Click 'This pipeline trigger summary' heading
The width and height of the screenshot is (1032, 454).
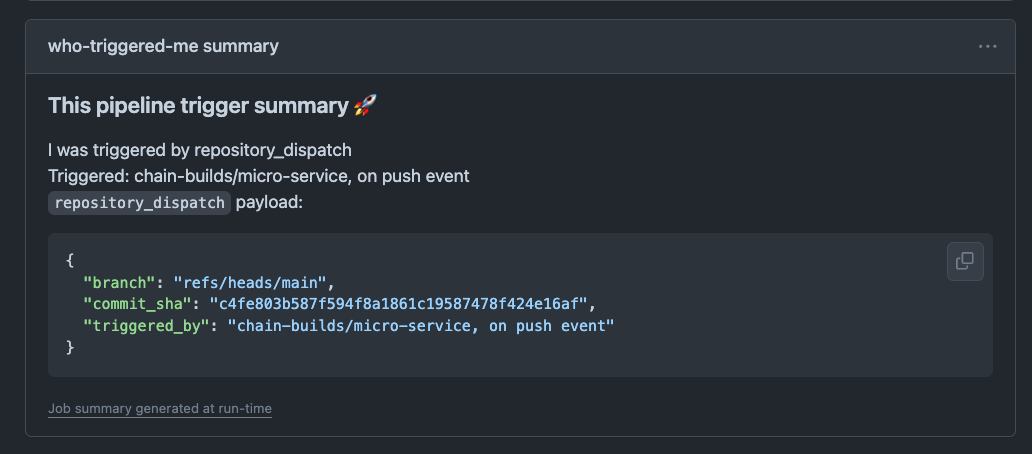[x=199, y=105]
